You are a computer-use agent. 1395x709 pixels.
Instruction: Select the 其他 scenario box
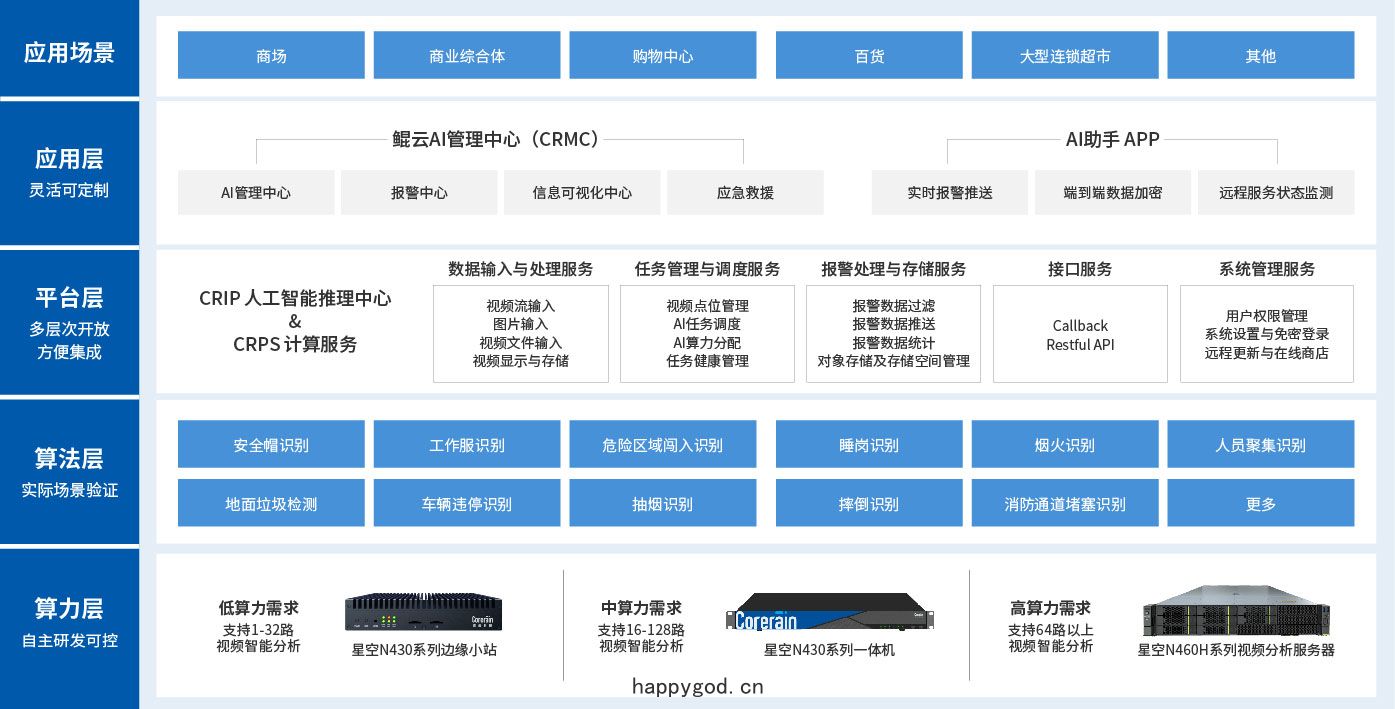point(1261,55)
